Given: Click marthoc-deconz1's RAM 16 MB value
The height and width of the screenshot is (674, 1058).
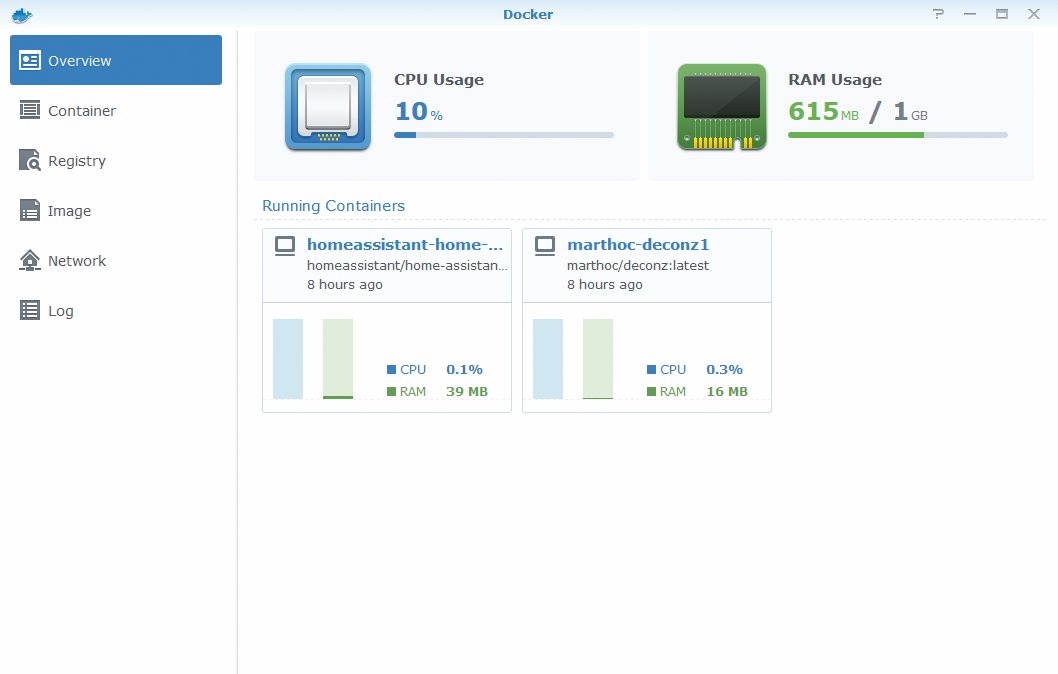Looking at the screenshot, I should coord(727,391).
